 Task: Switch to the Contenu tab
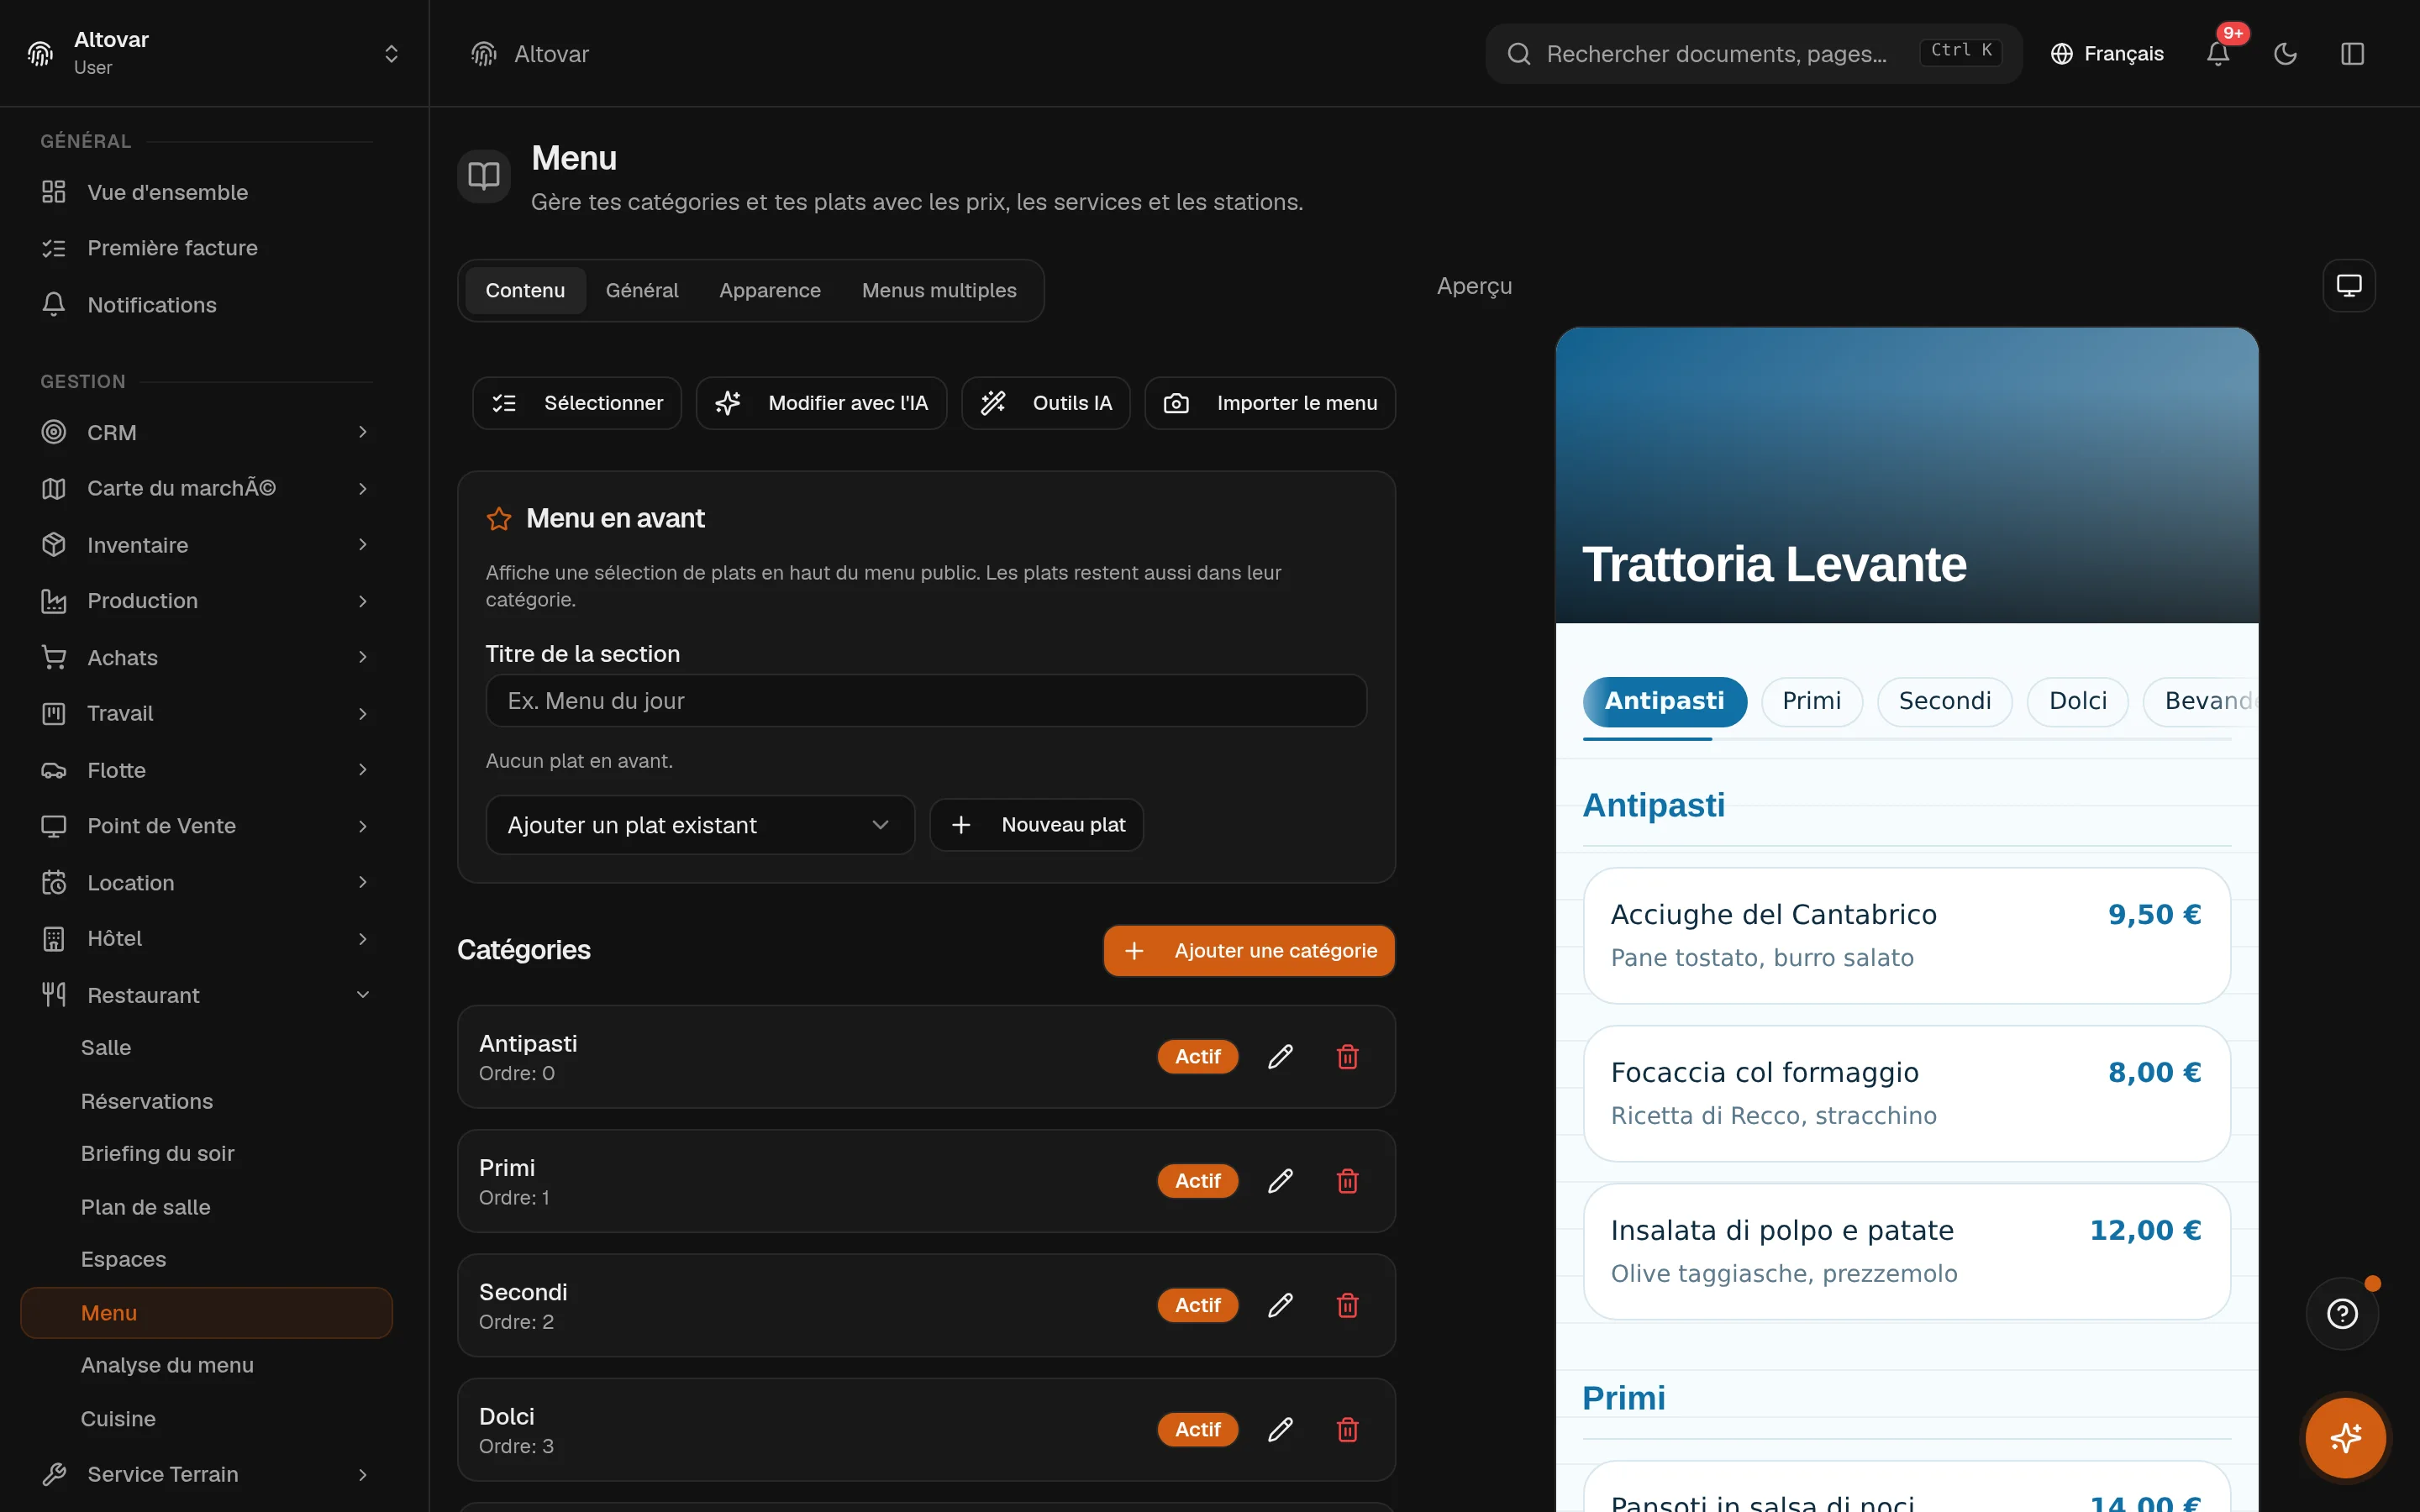click(x=525, y=290)
